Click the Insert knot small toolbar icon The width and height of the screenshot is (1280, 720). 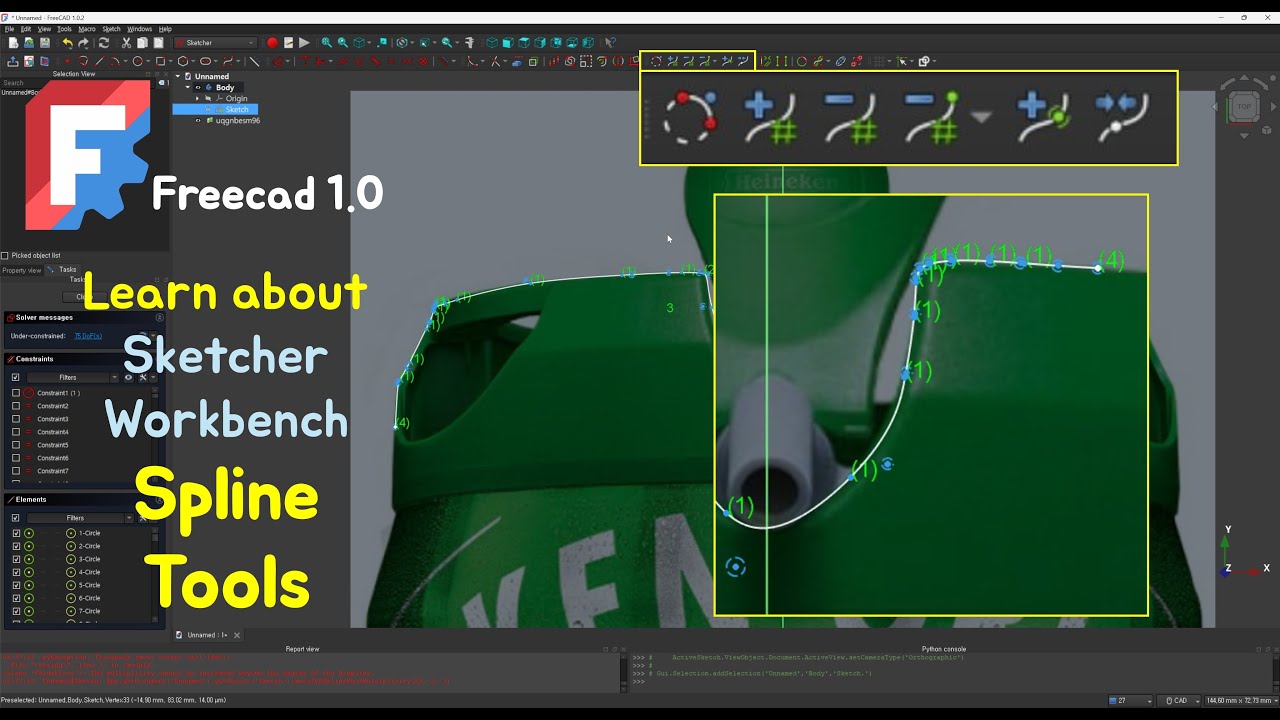coord(727,61)
